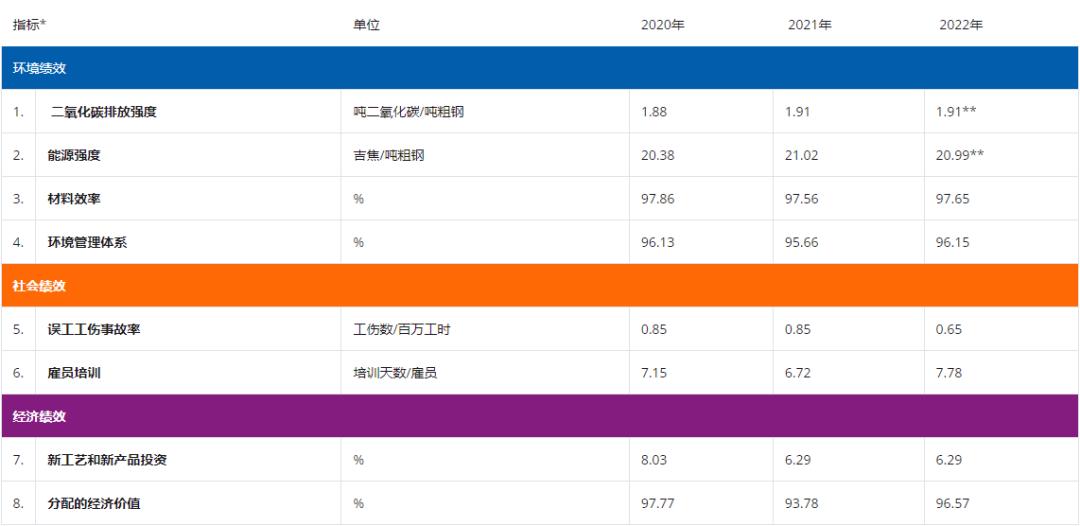Click the 经济绩效 purple section header
The width and height of the screenshot is (1080, 526).
click(x=540, y=417)
